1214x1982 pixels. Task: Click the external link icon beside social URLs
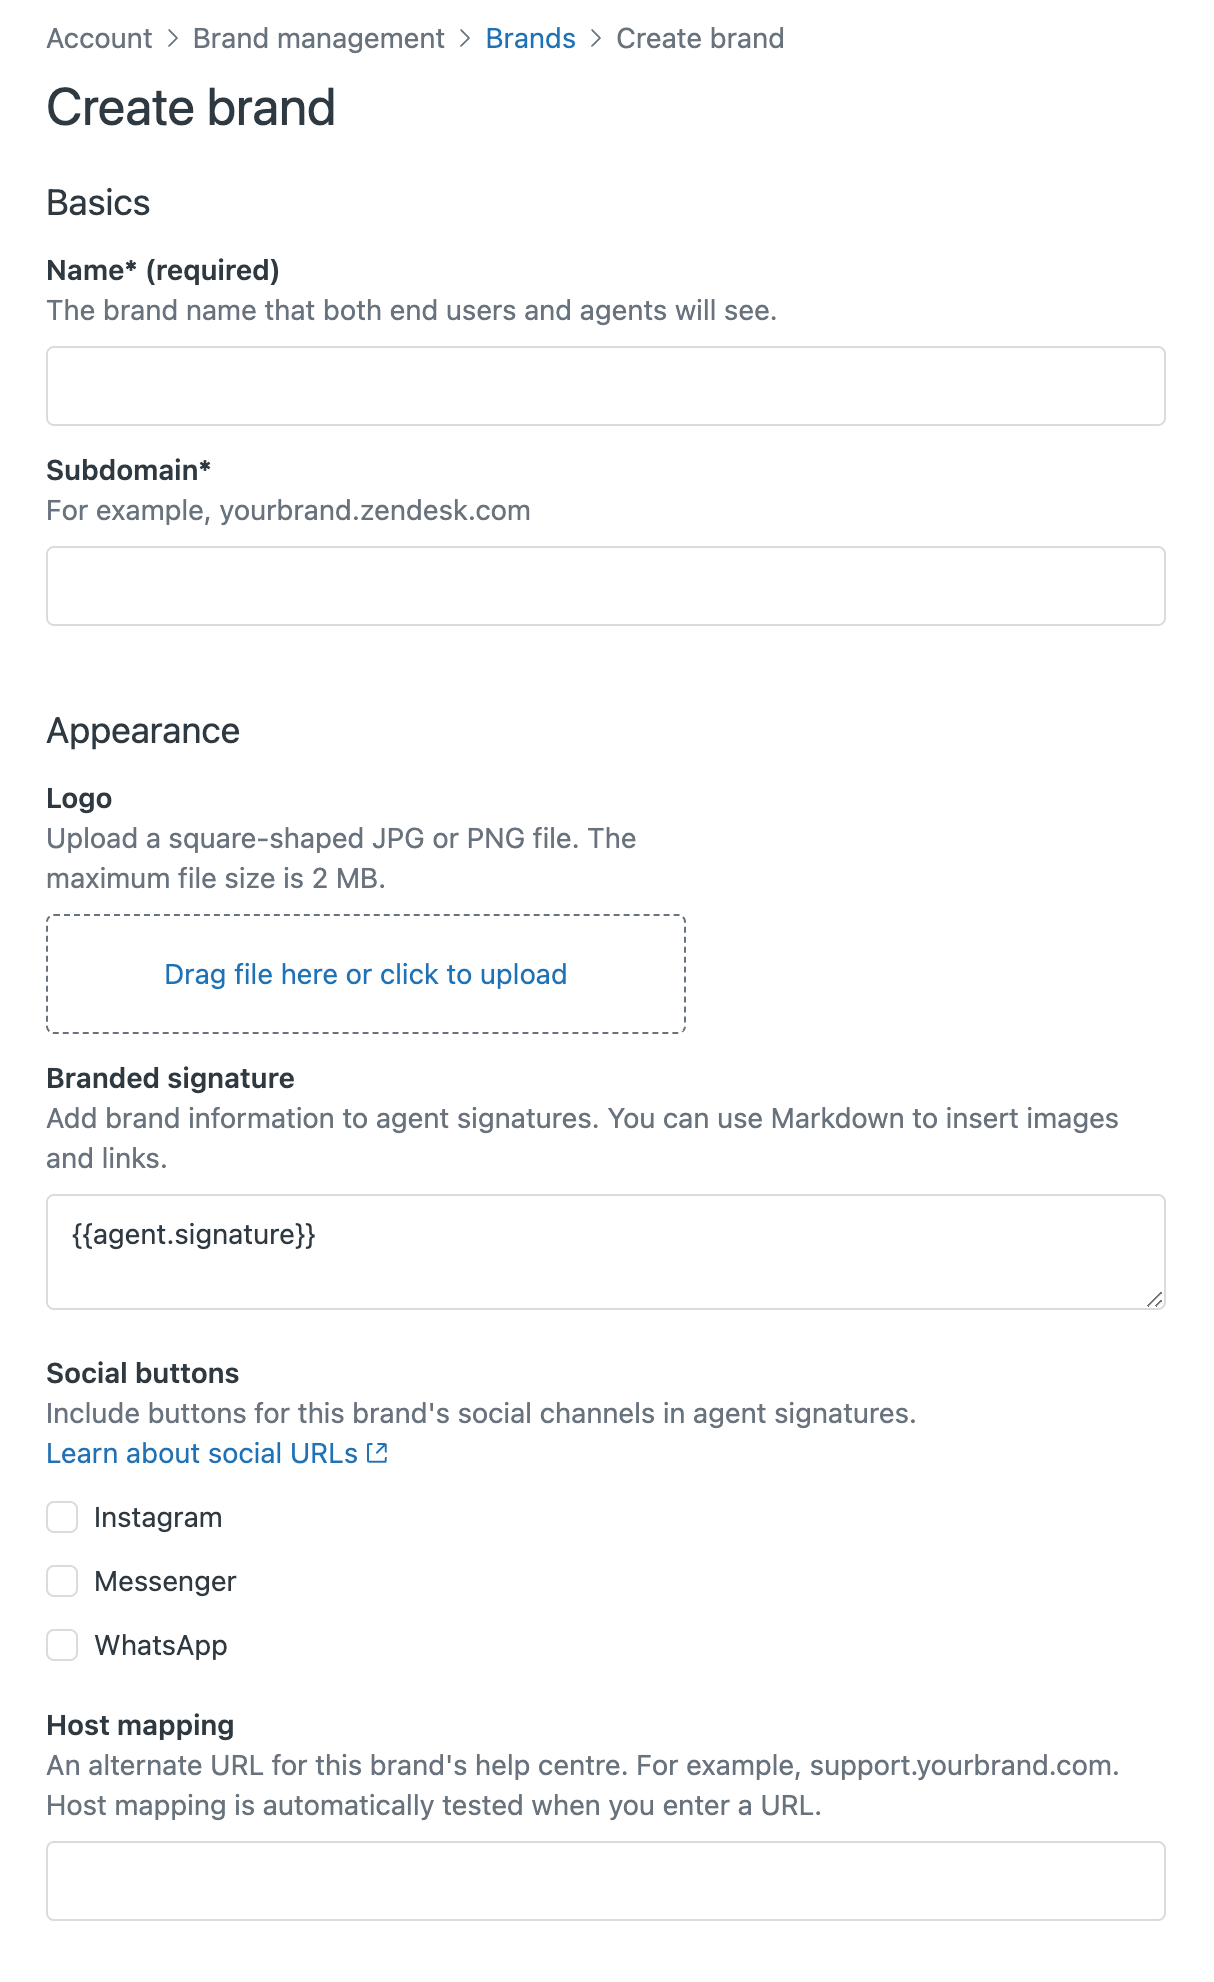pos(377,1453)
